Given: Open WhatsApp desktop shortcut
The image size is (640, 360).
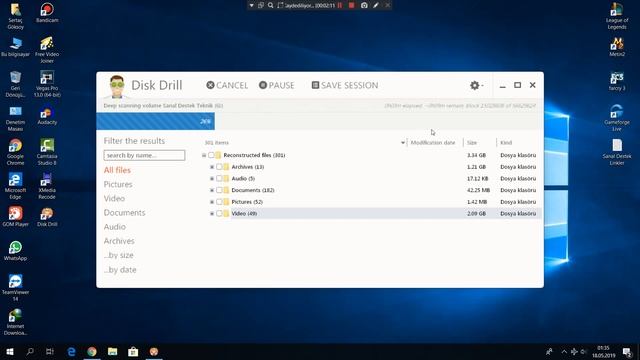Looking at the screenshot, I should point(16,251).
